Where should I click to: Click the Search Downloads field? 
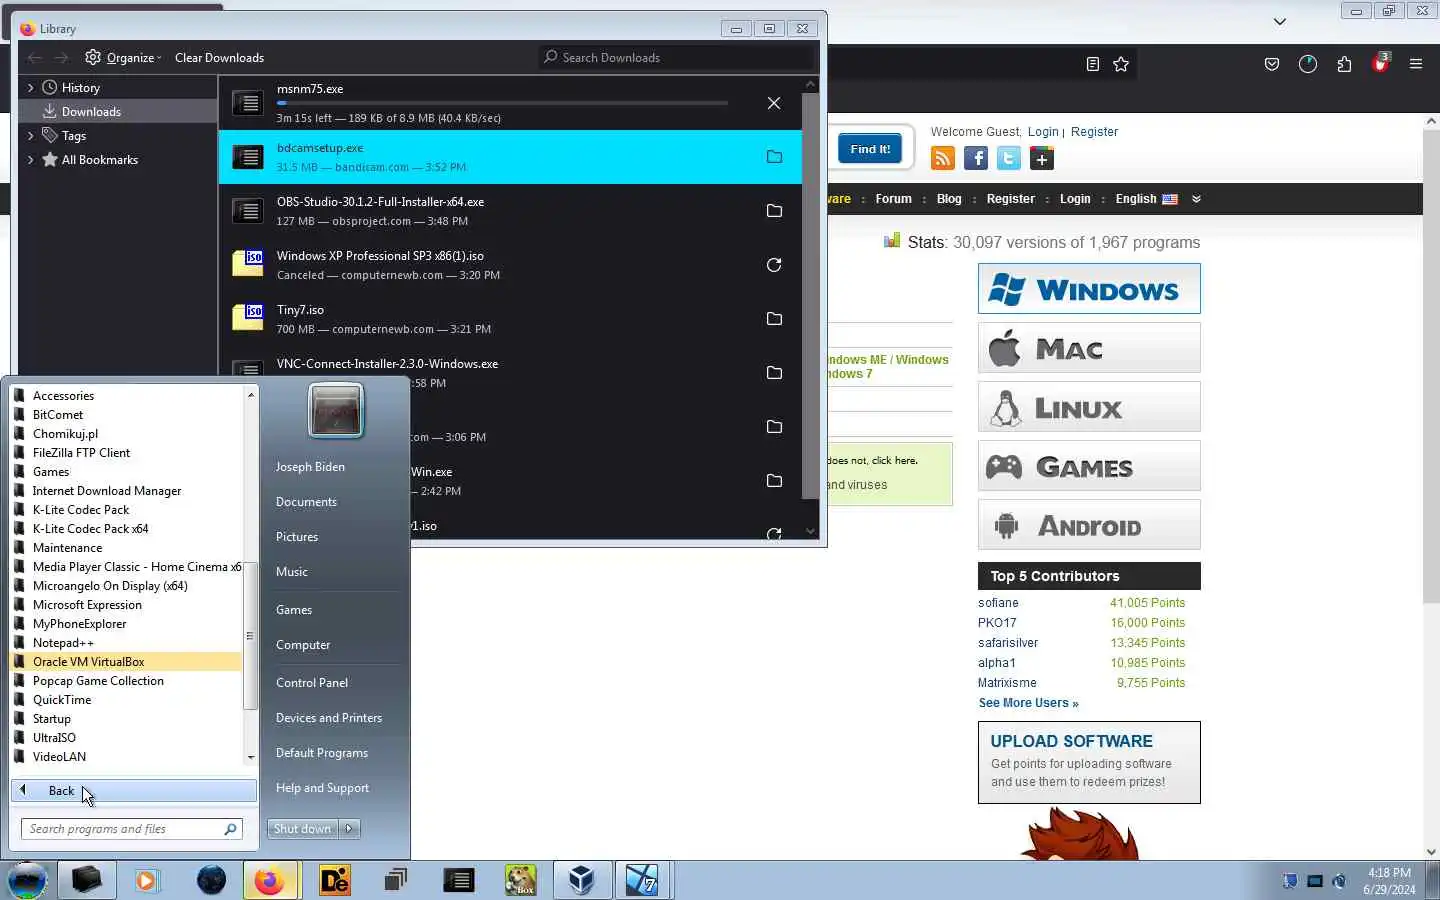click(x=677, y=57)
